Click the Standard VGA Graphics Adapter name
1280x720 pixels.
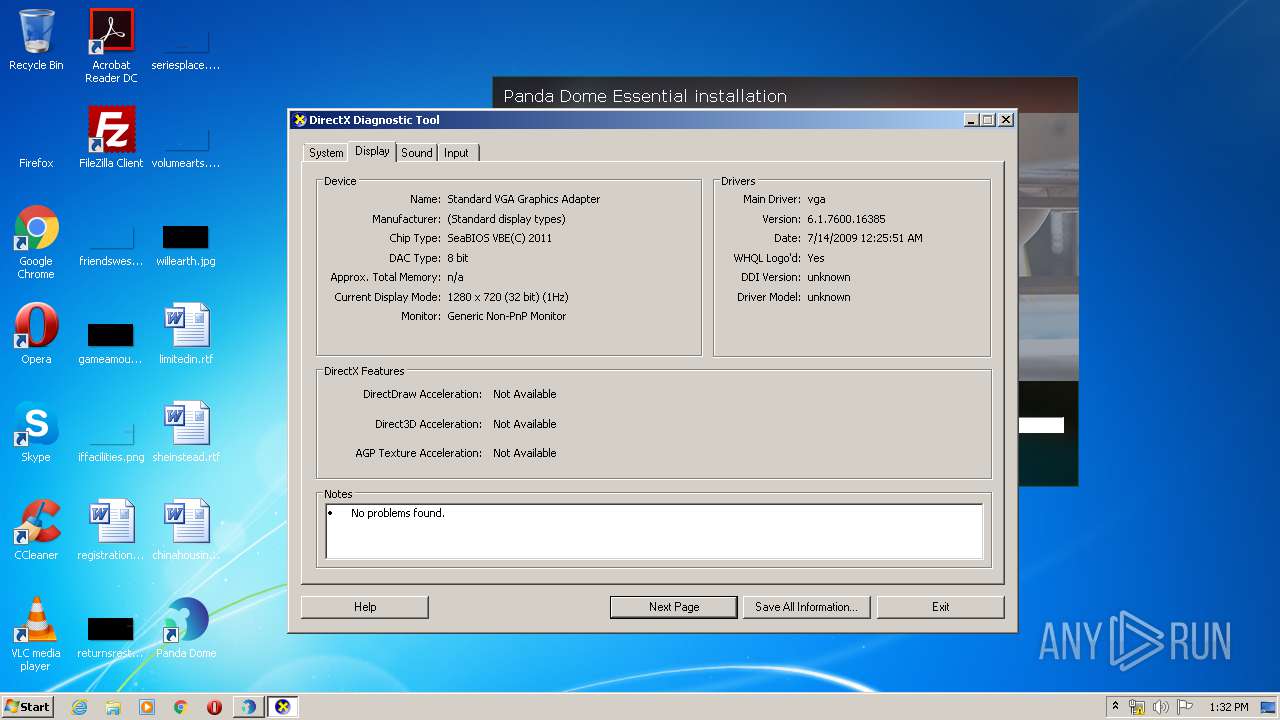click(524, 199)
